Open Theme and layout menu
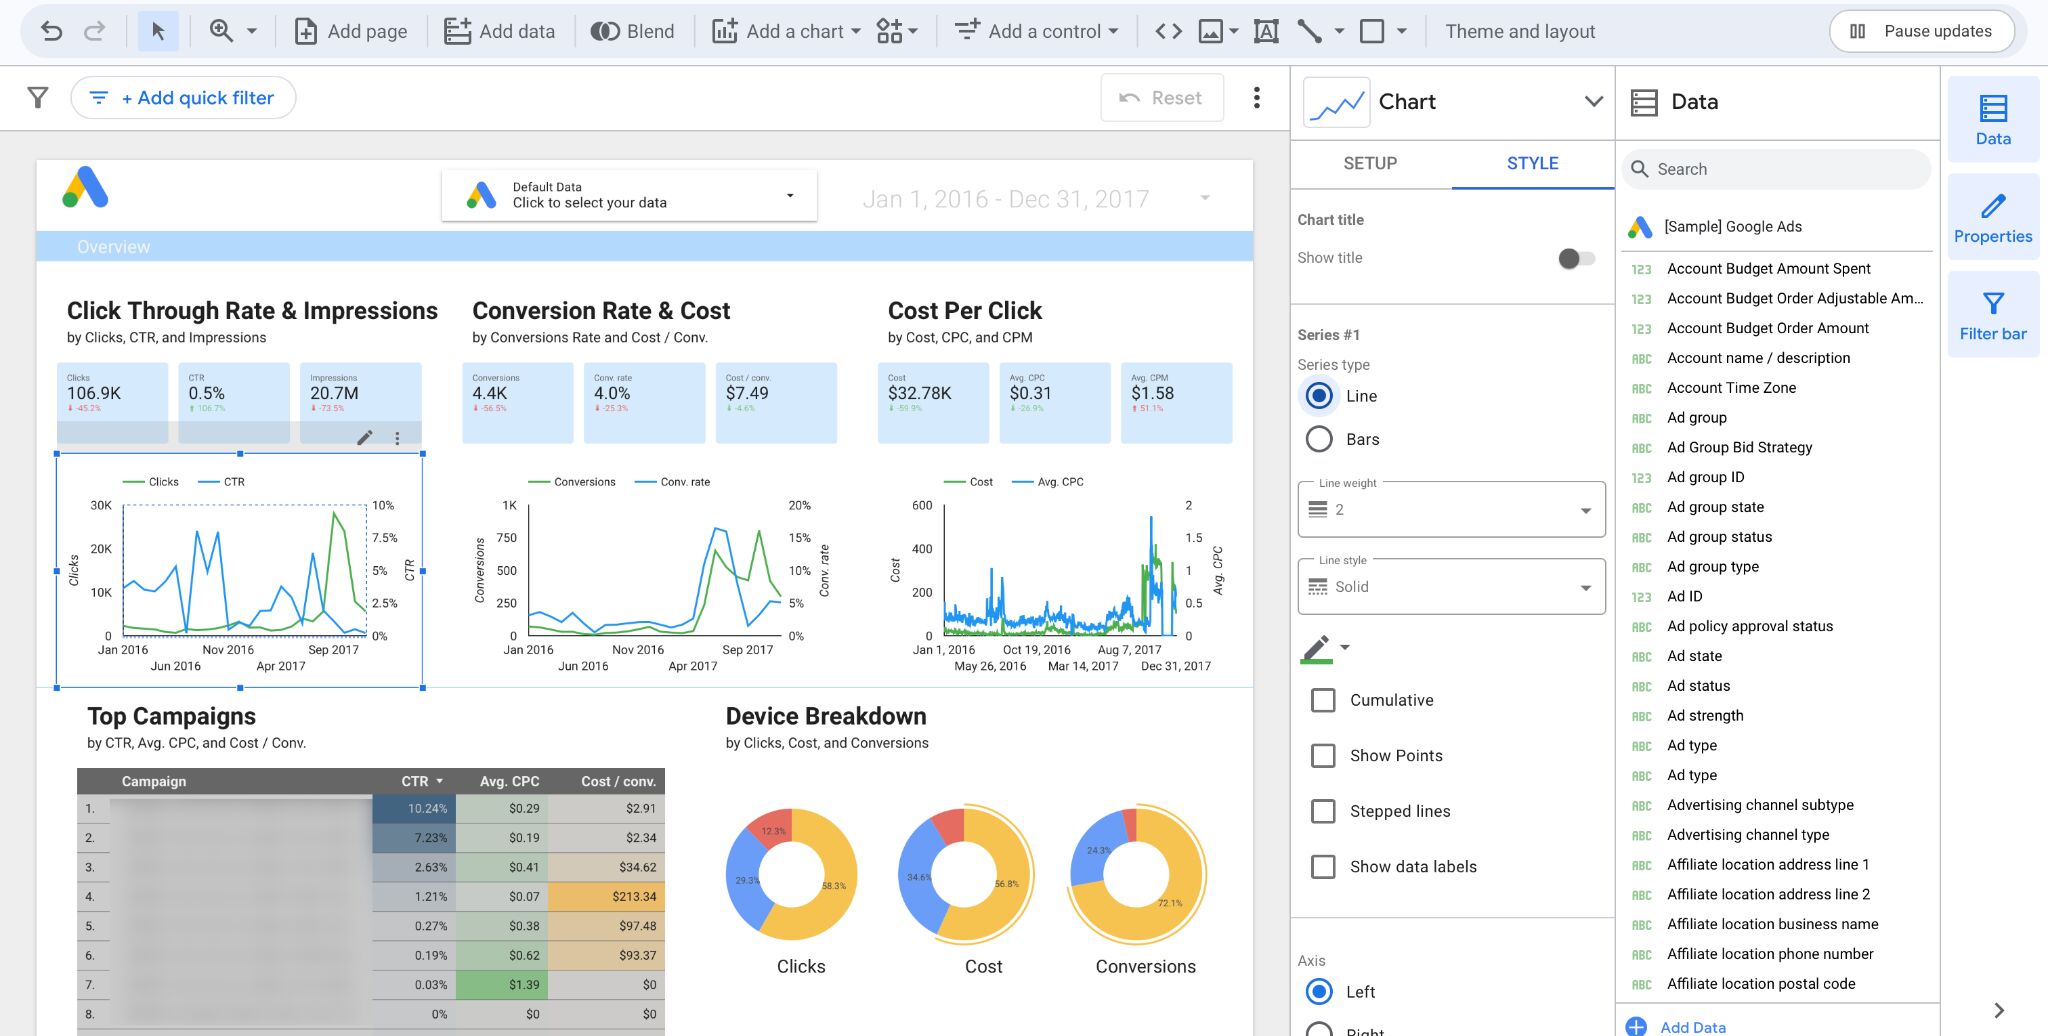Viewport: 2048px width, 1036px height. tap(1519, 31)
